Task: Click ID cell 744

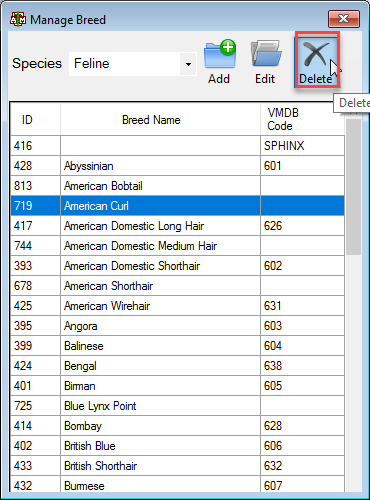Action: point(35,246)
